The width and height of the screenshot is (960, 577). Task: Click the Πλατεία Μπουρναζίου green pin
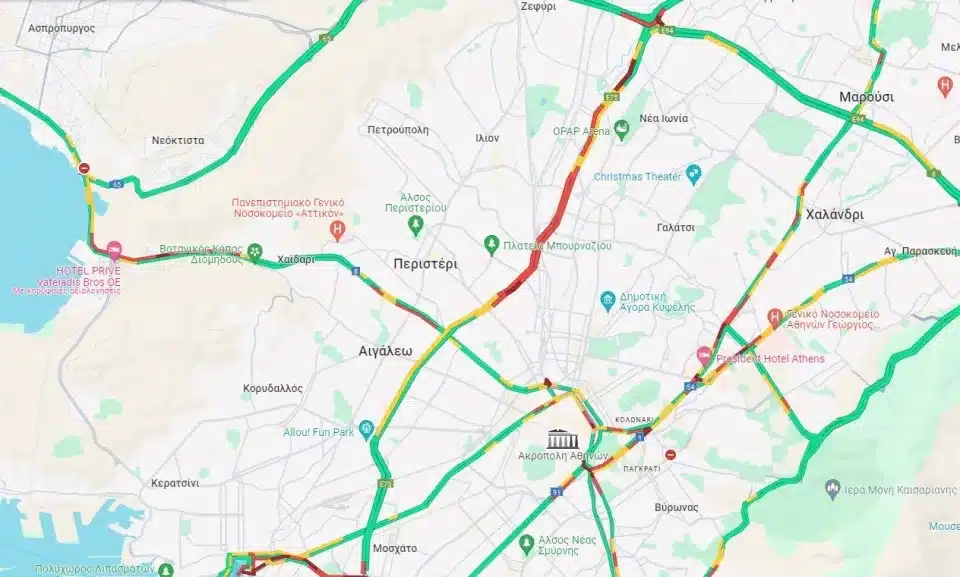tap(491, 244)
